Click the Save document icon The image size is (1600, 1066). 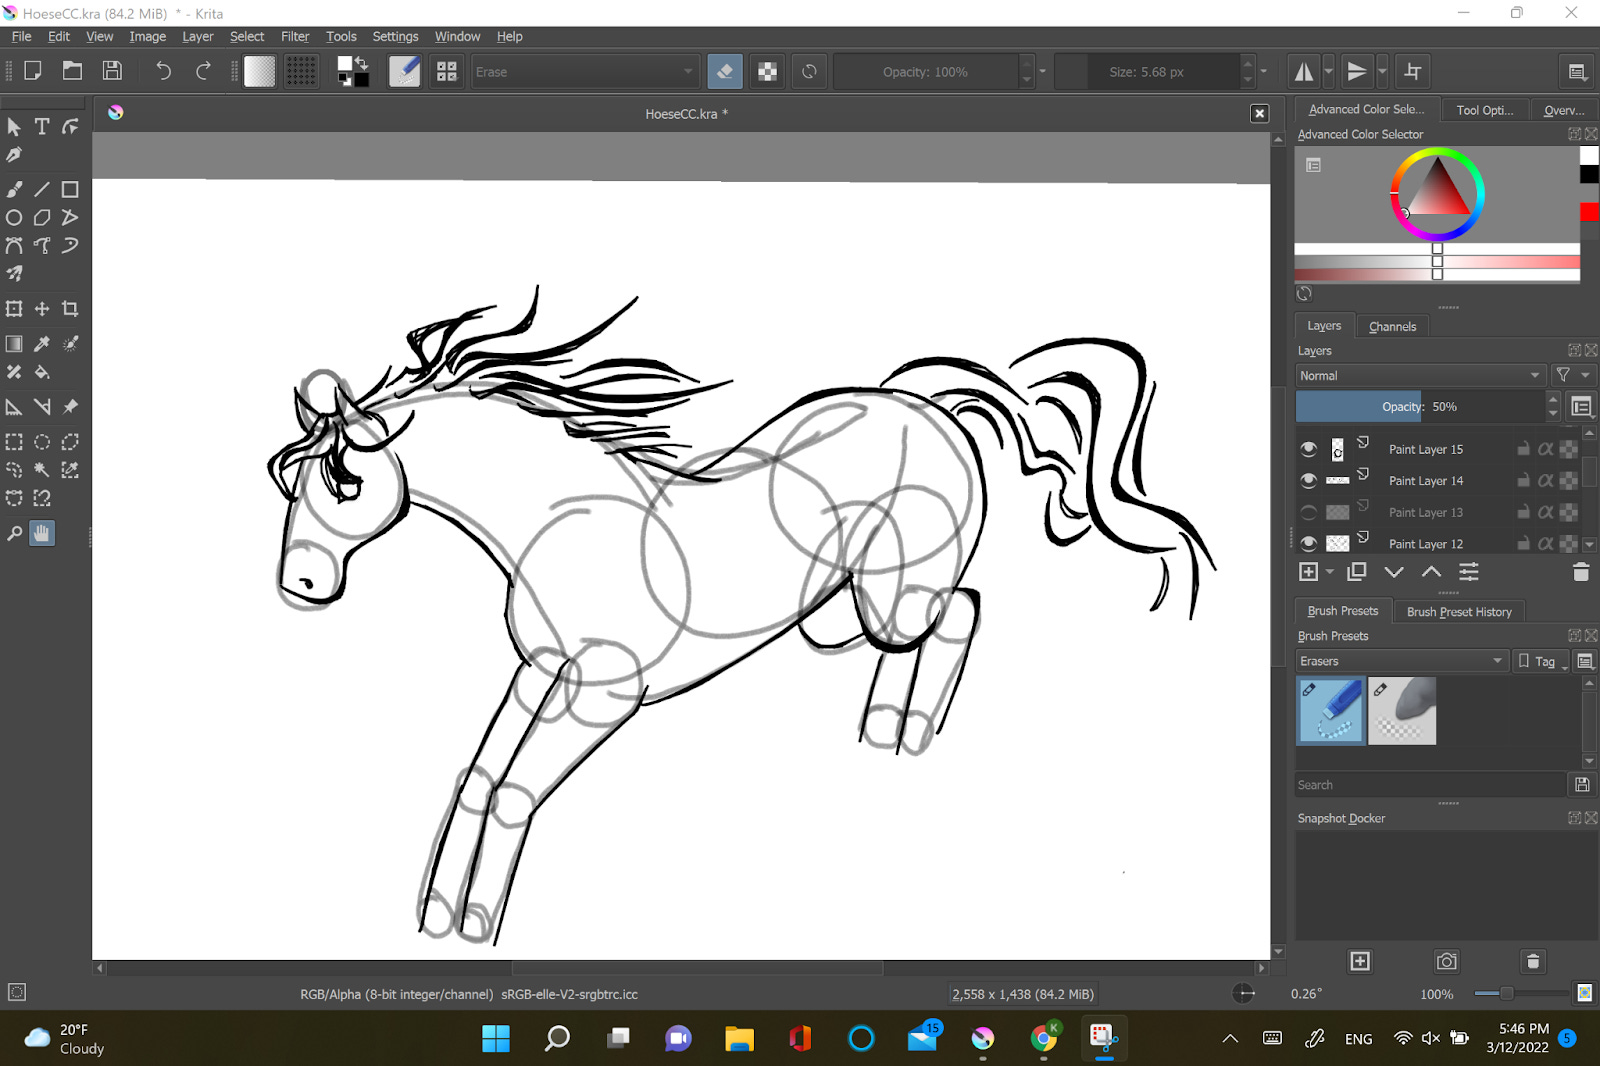click(x=112, y=71)
